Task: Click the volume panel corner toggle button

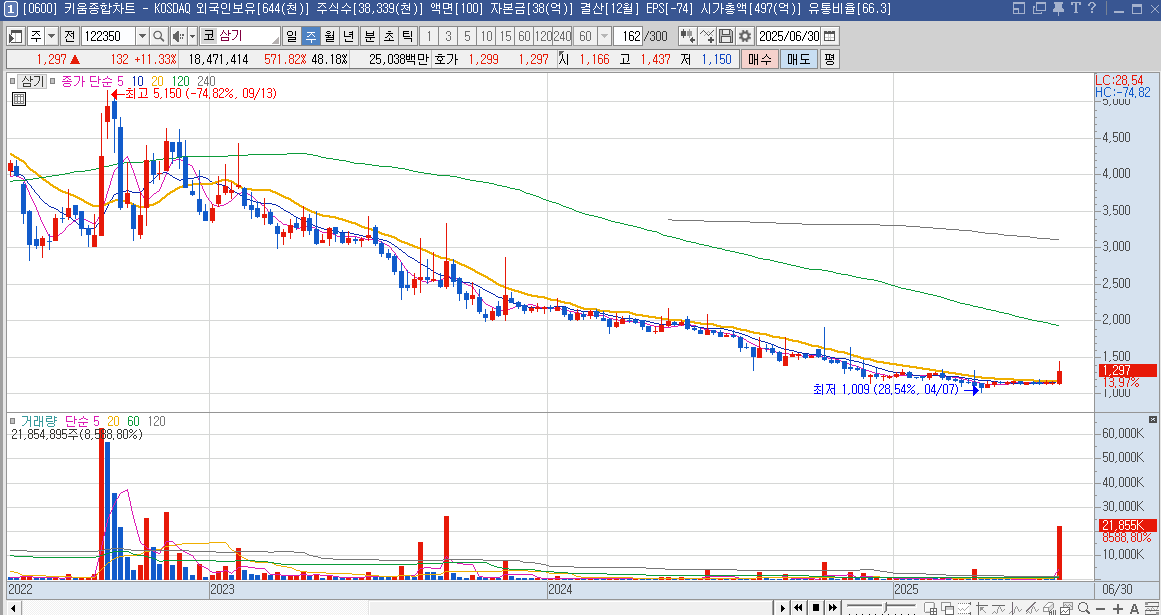Action: click(x=1153, y=419)
